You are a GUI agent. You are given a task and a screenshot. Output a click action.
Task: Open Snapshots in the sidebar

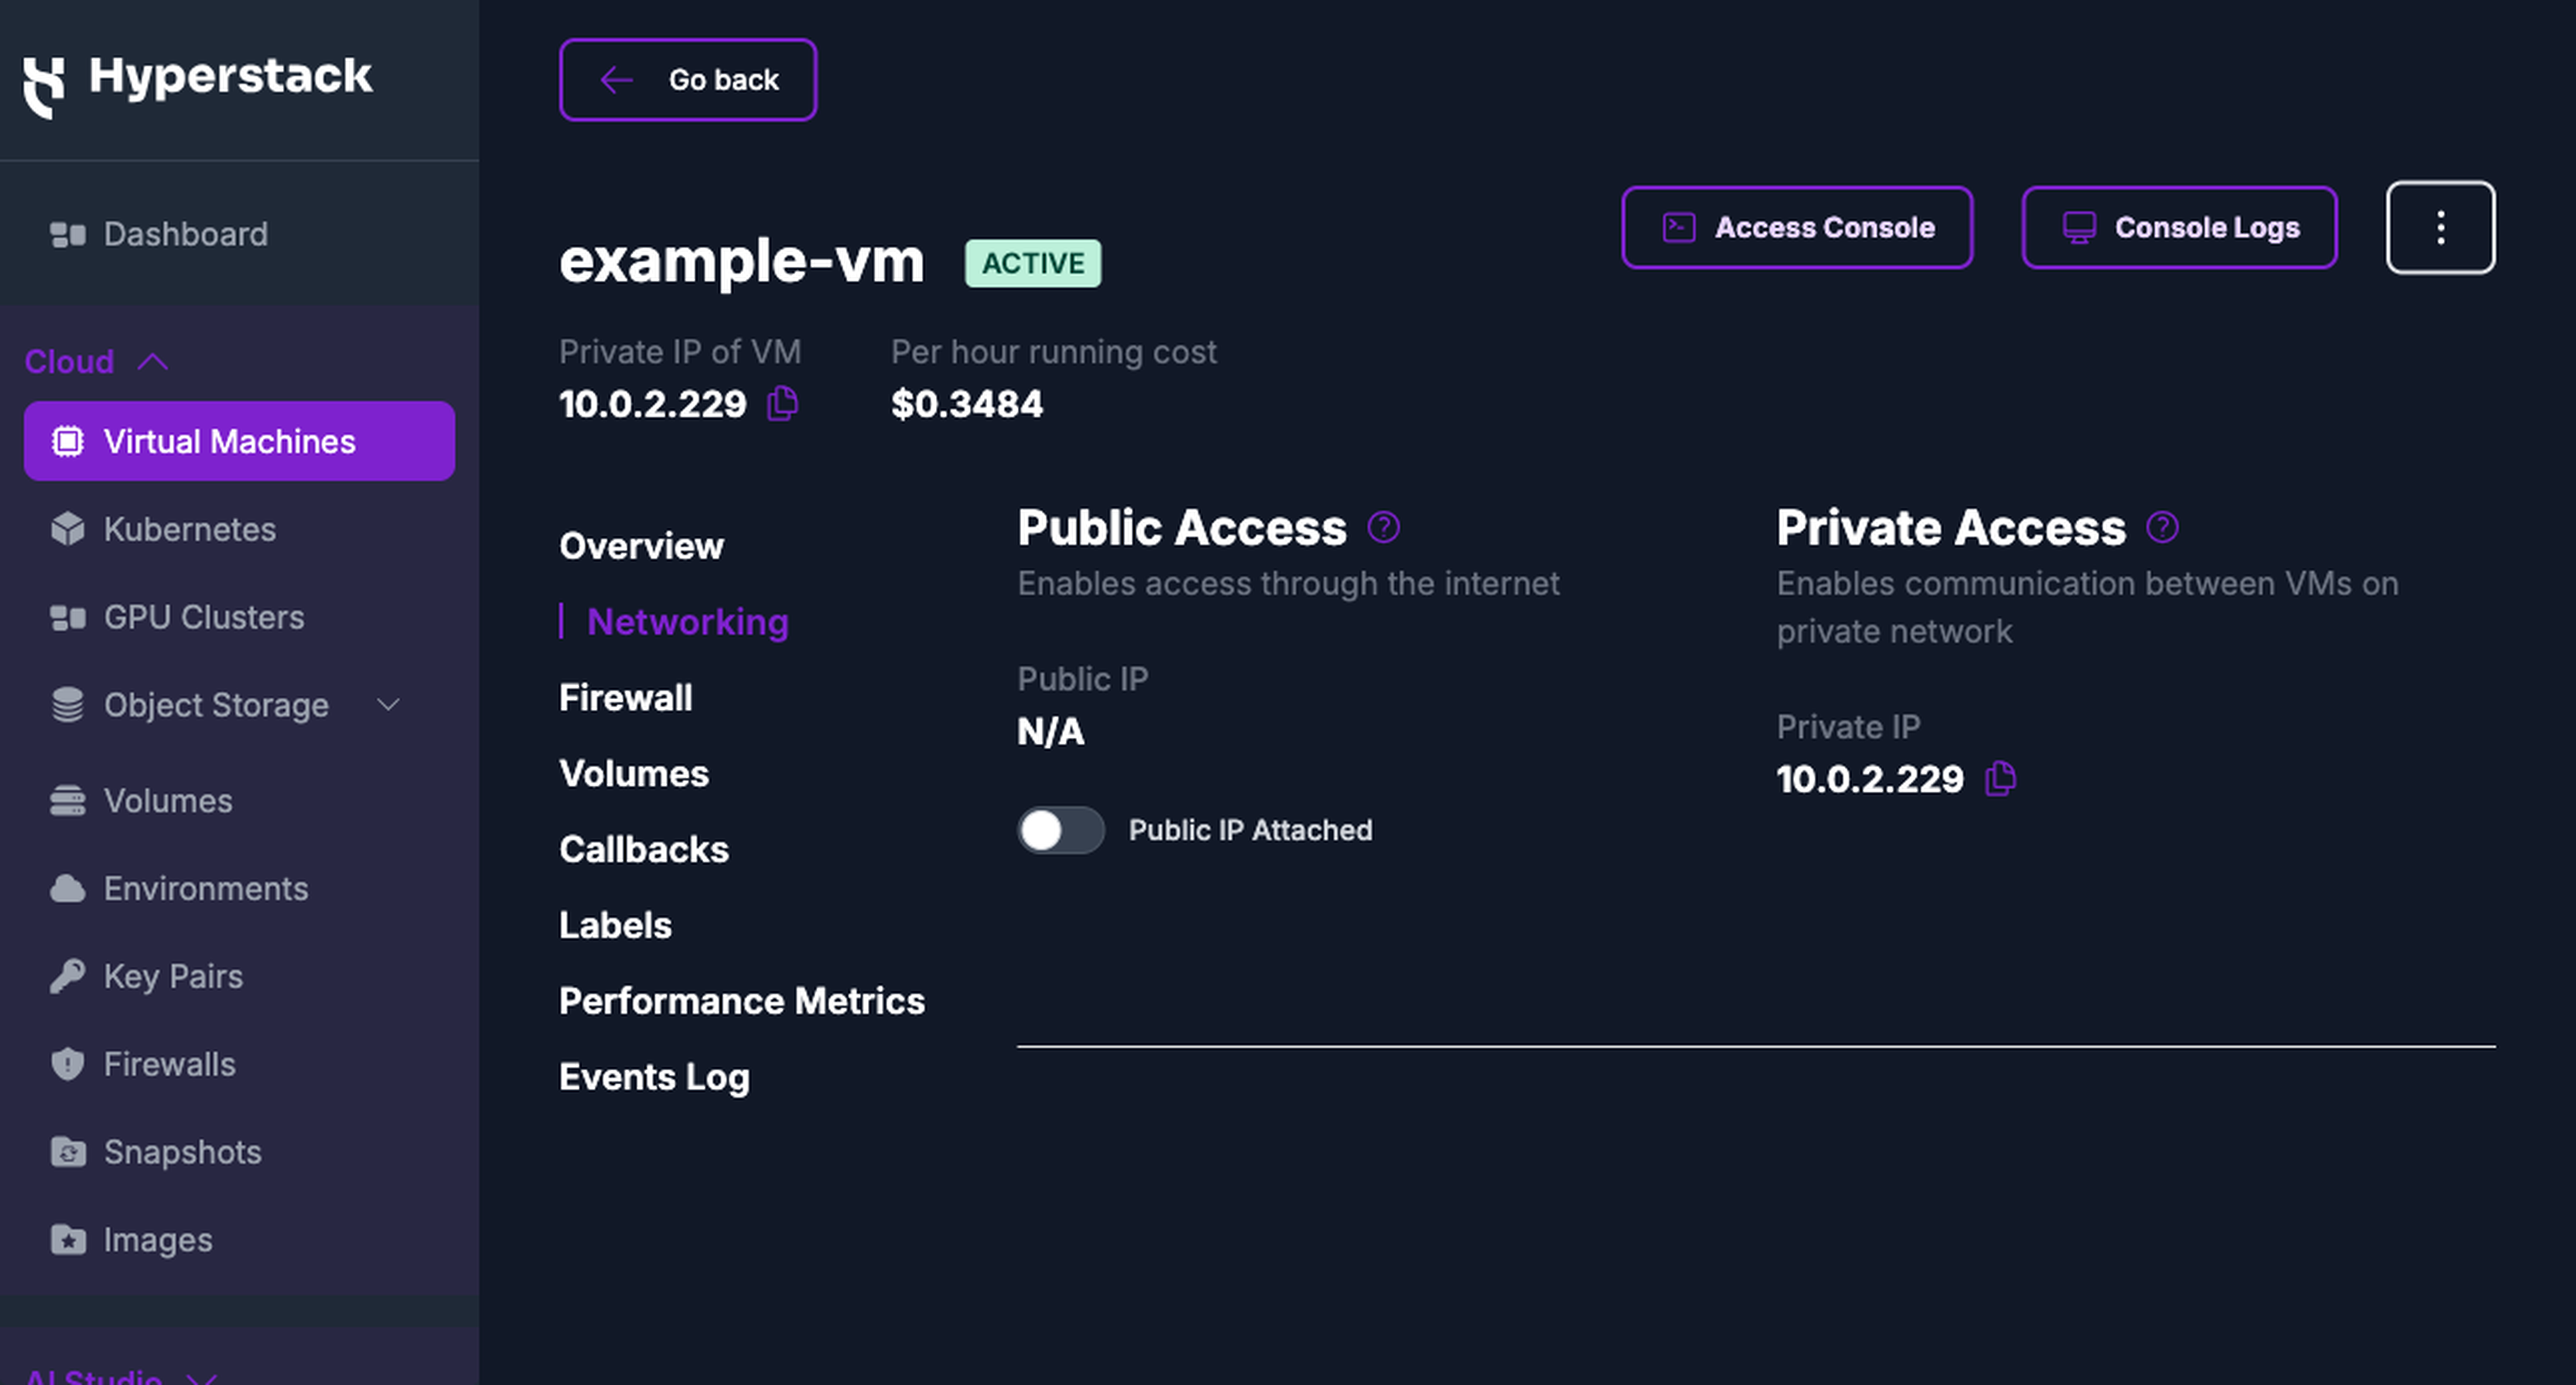pos(183,1152)
